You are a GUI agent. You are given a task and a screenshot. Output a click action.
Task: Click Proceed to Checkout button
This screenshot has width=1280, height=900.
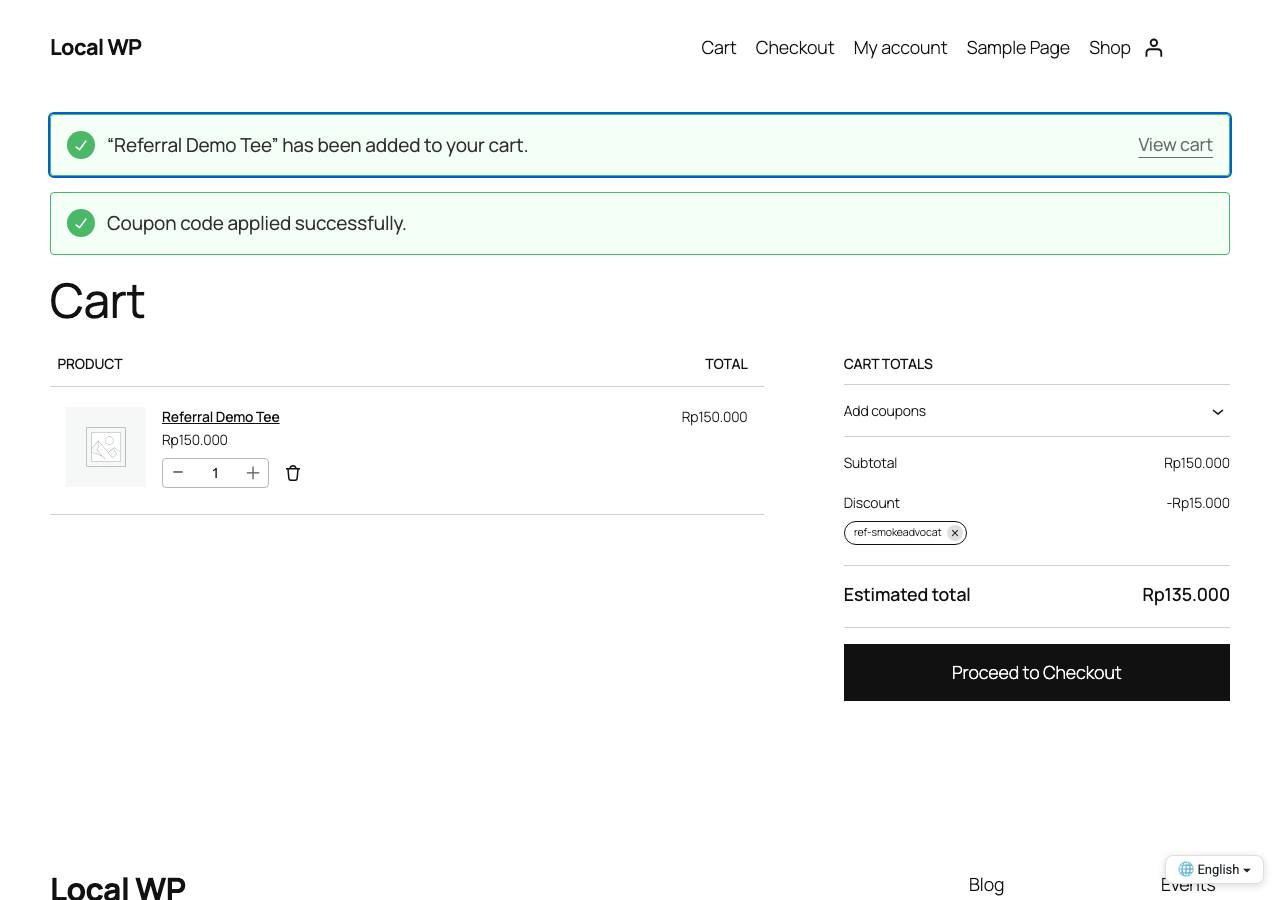pyautogui.click(x=1036, y=672)
